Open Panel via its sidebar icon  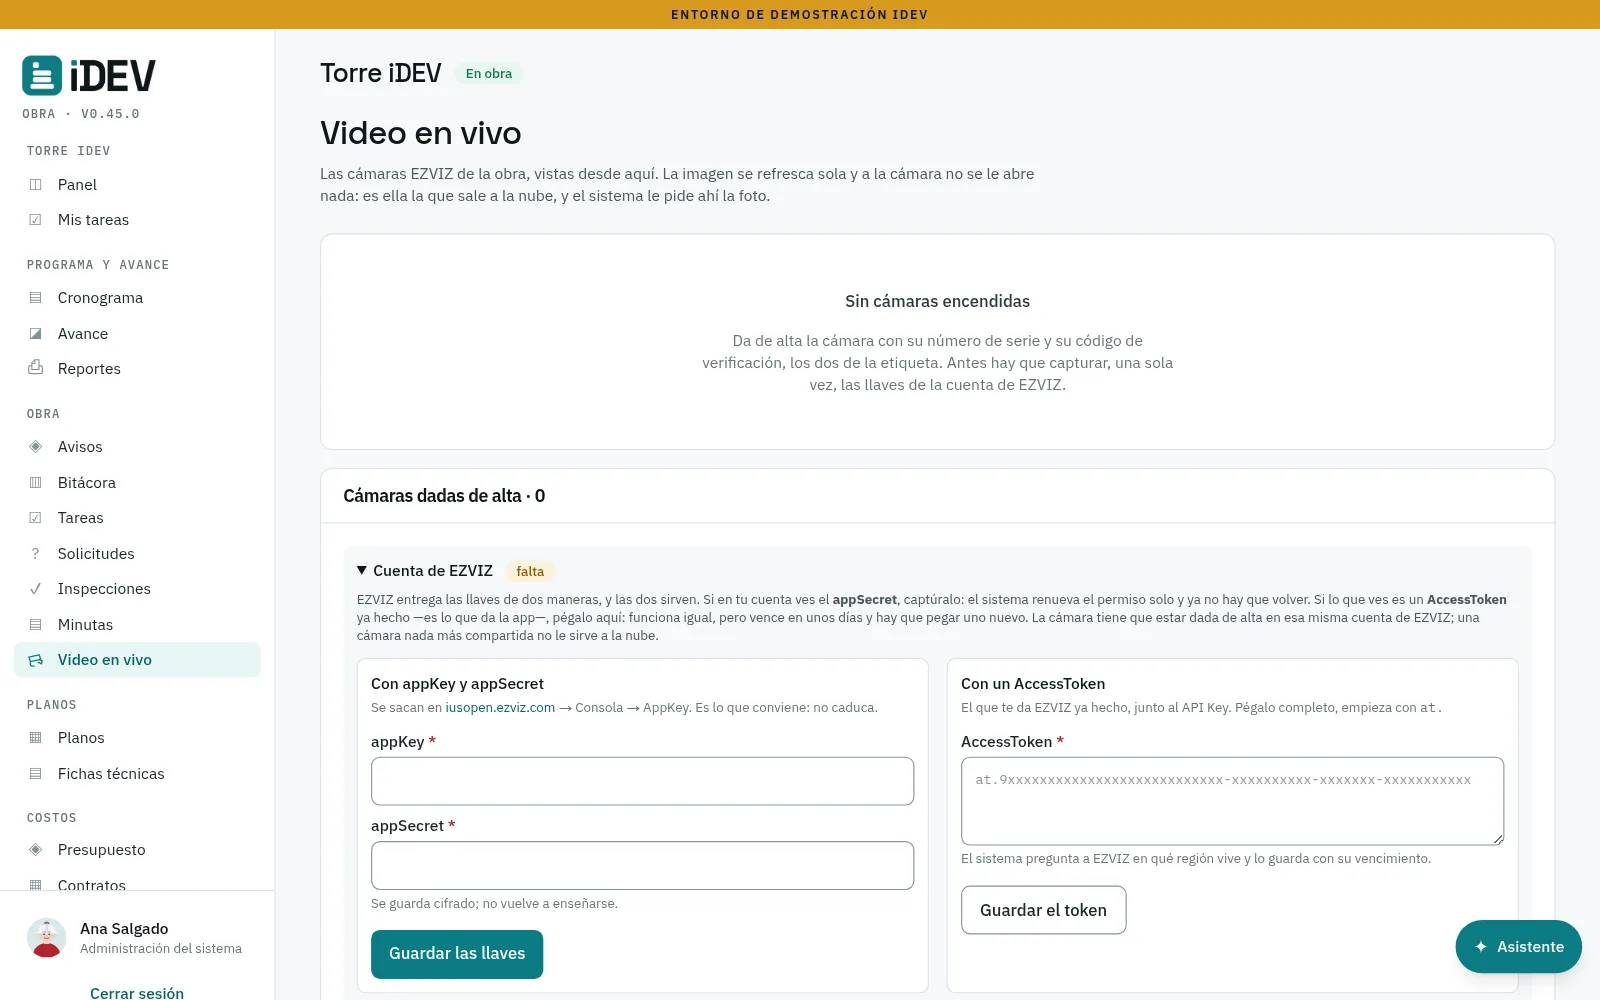[x=36, y=185]
